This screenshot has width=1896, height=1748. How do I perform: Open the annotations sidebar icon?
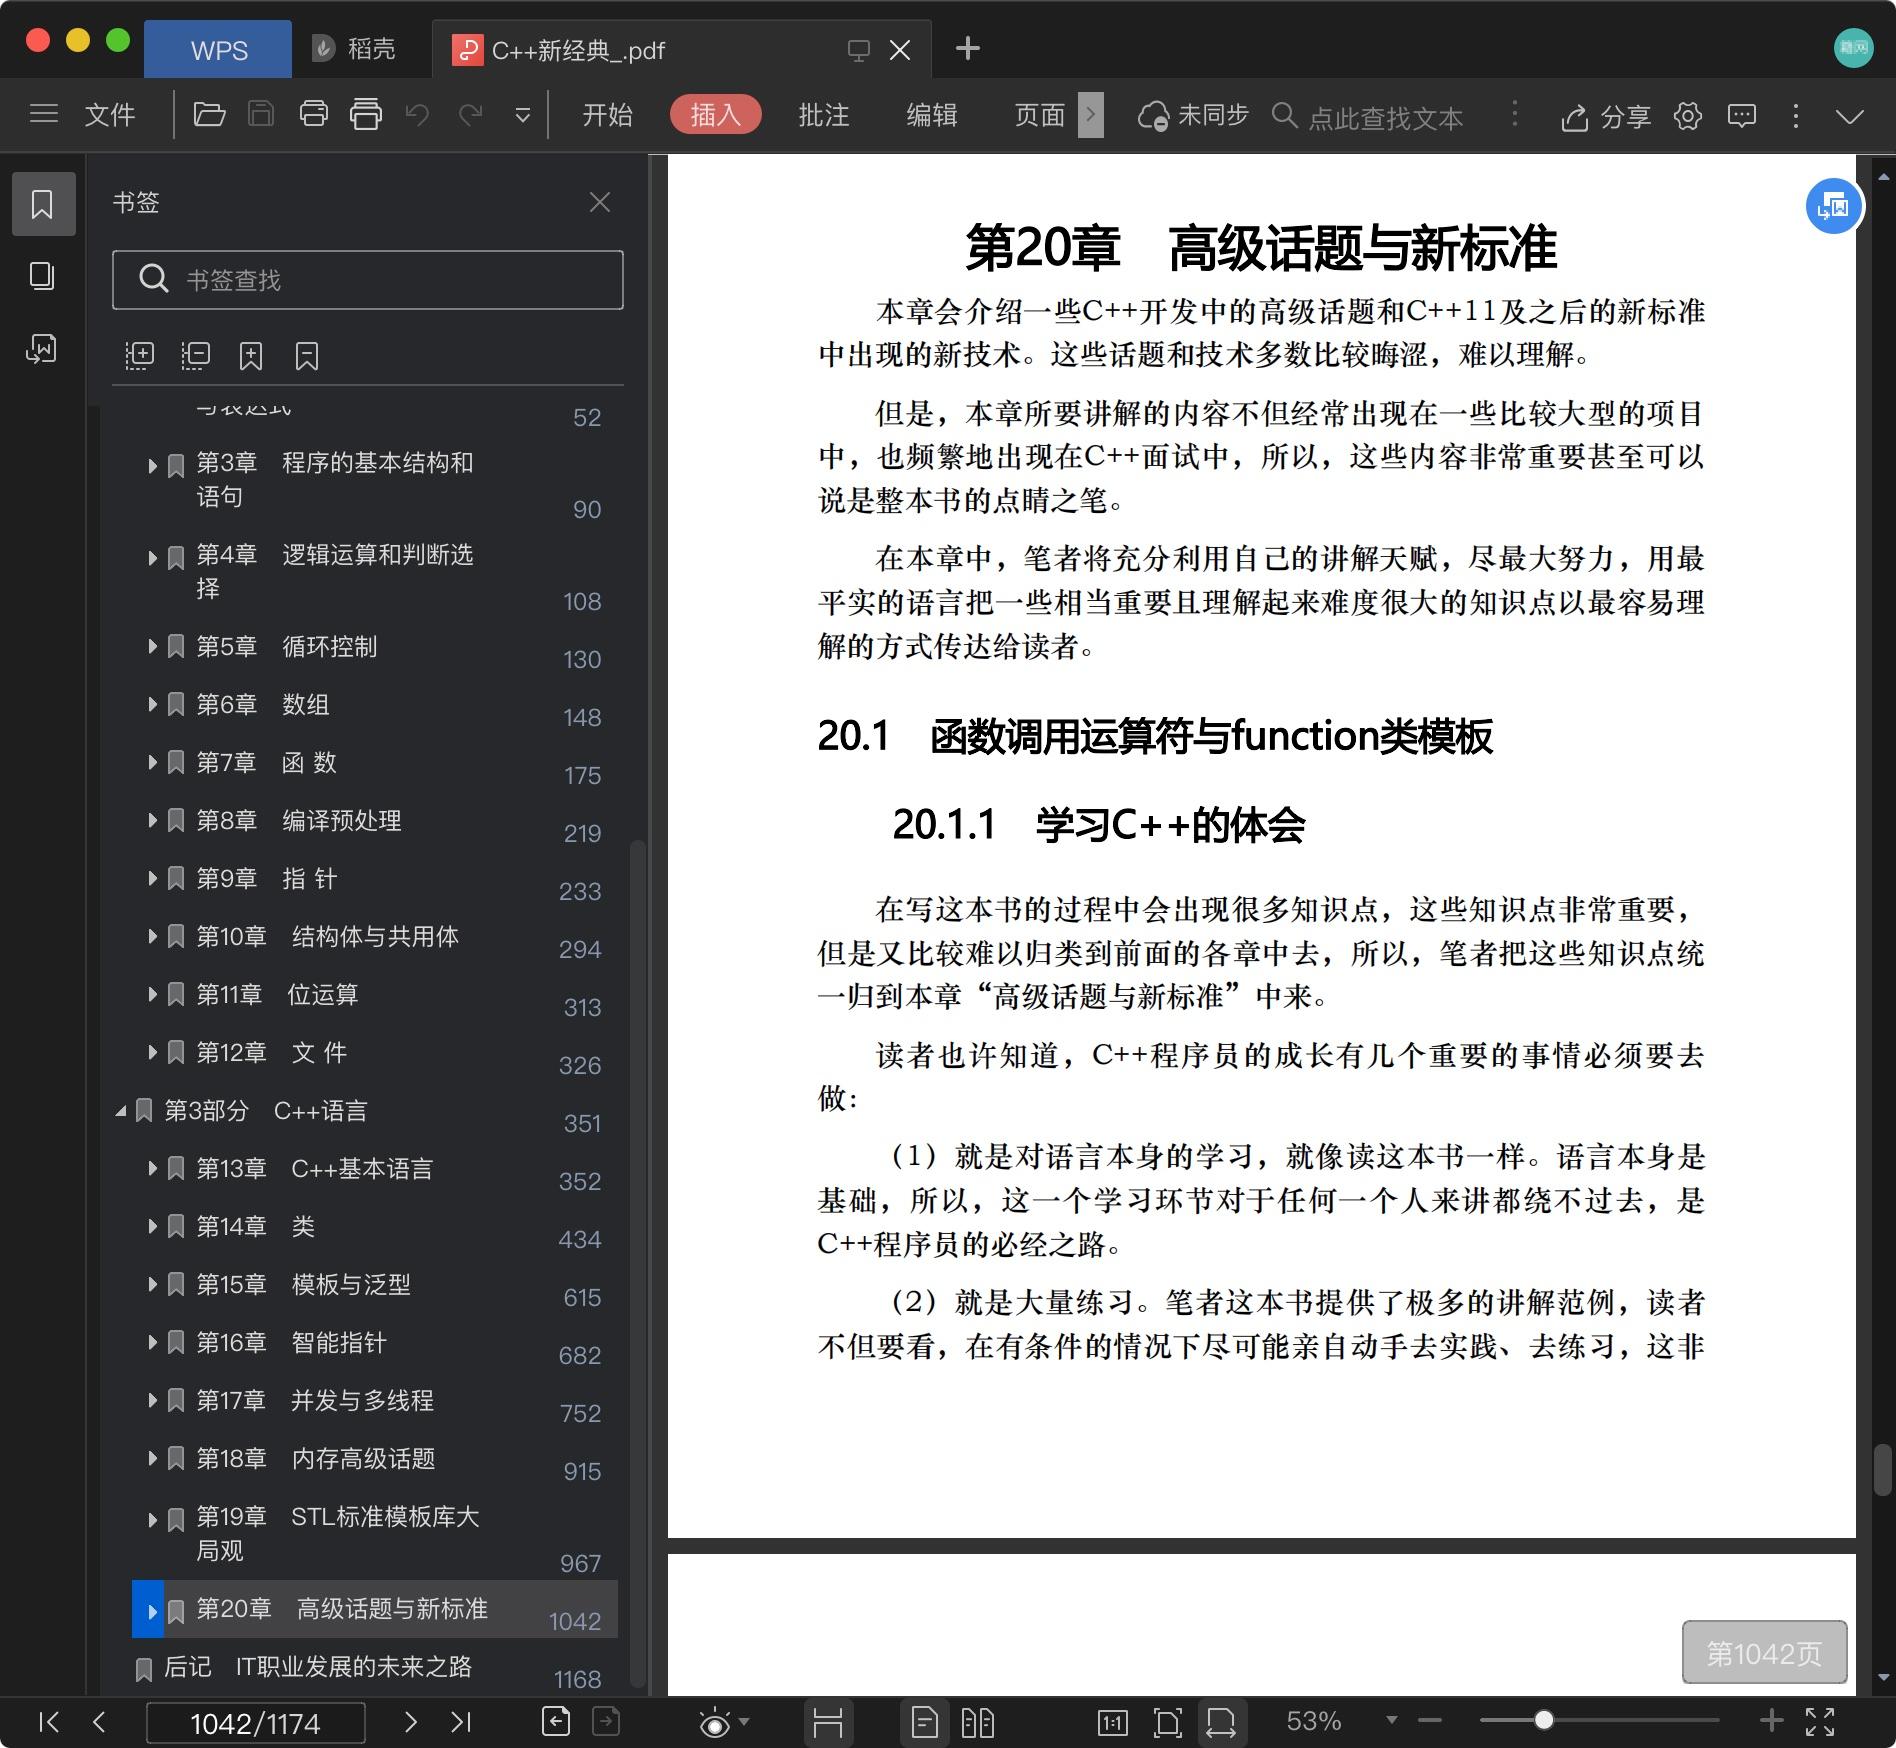point(41,349)
